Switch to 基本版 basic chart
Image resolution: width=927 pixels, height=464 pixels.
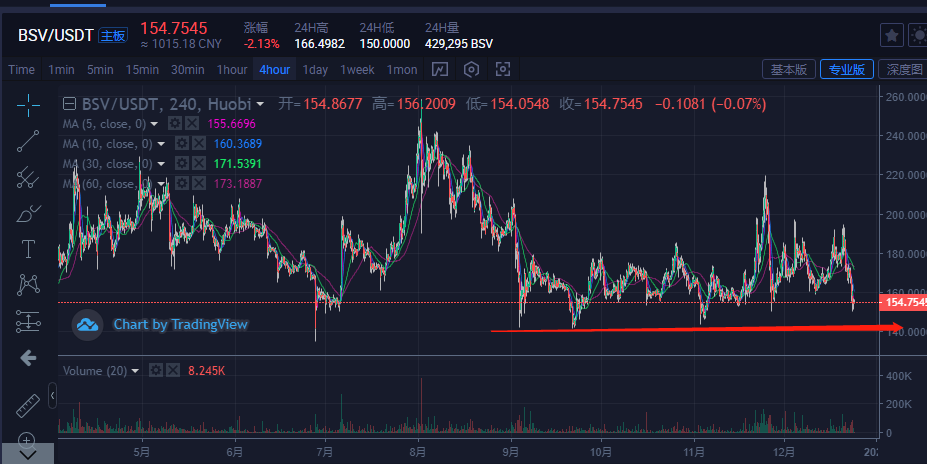click(789, 69)
